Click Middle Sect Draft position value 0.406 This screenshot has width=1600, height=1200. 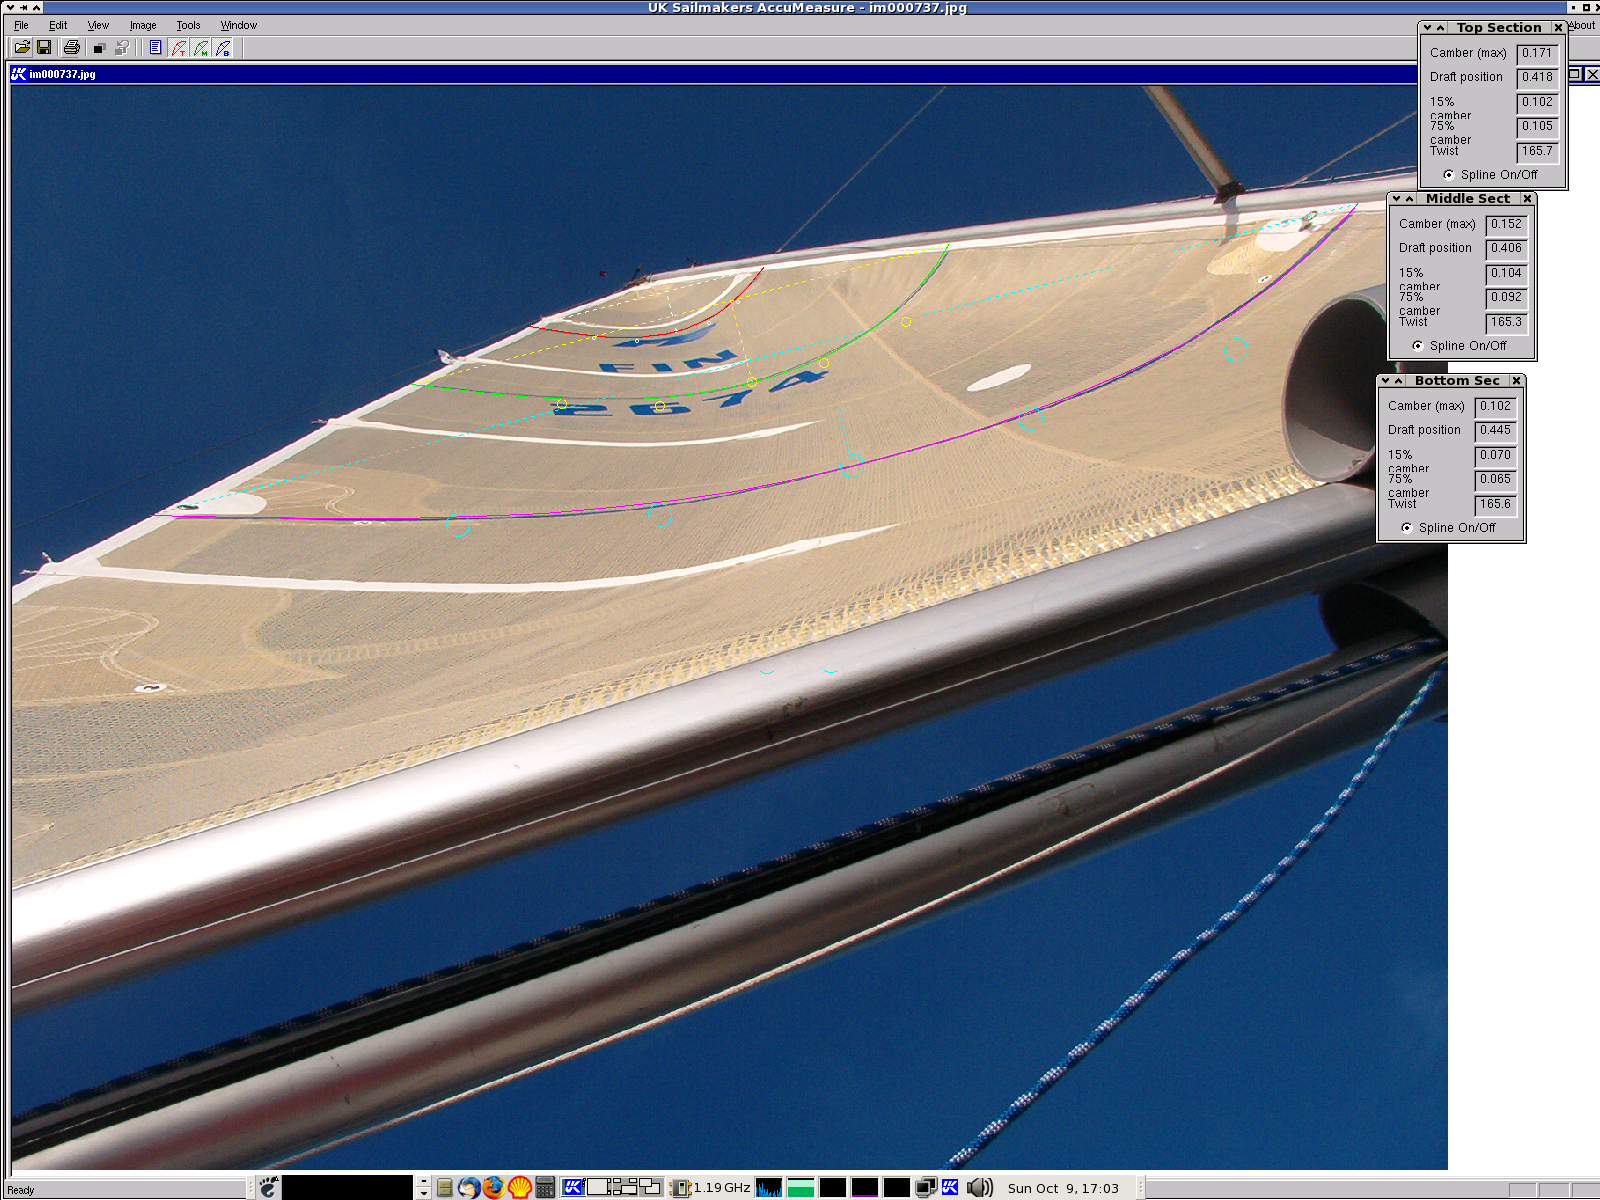tap(1506, 249)
